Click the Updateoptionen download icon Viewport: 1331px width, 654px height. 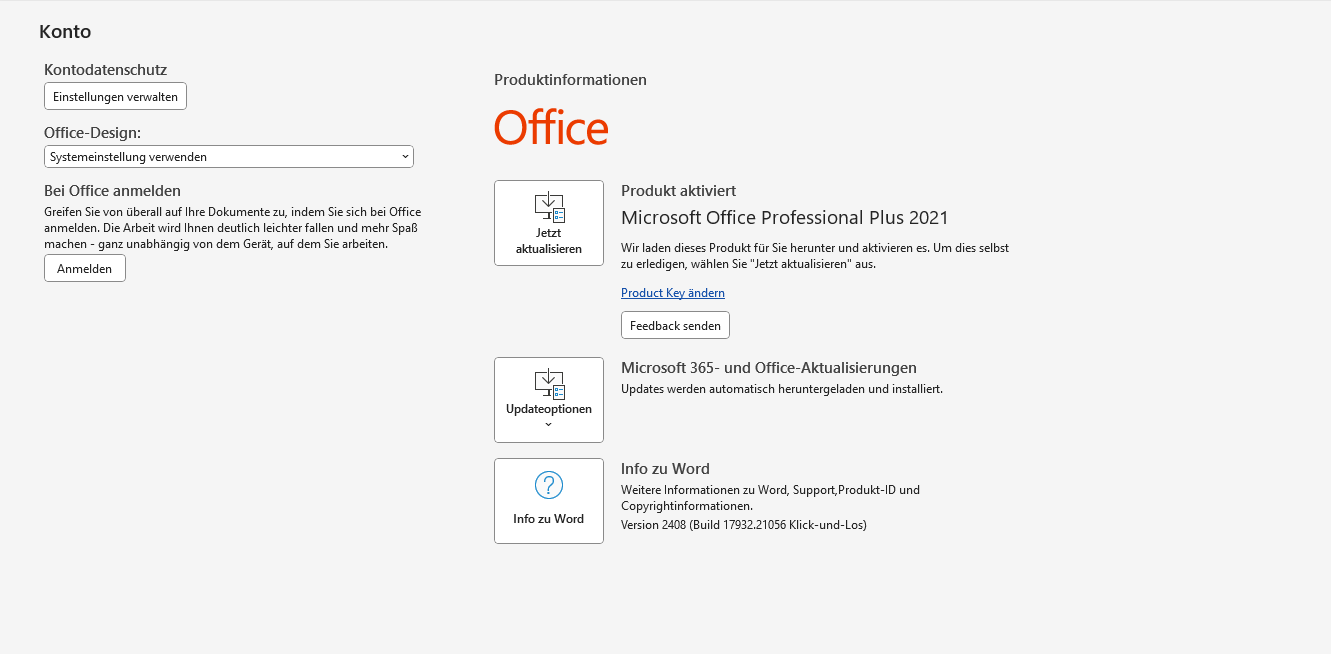pyautogui.click(x=549, y=384)
